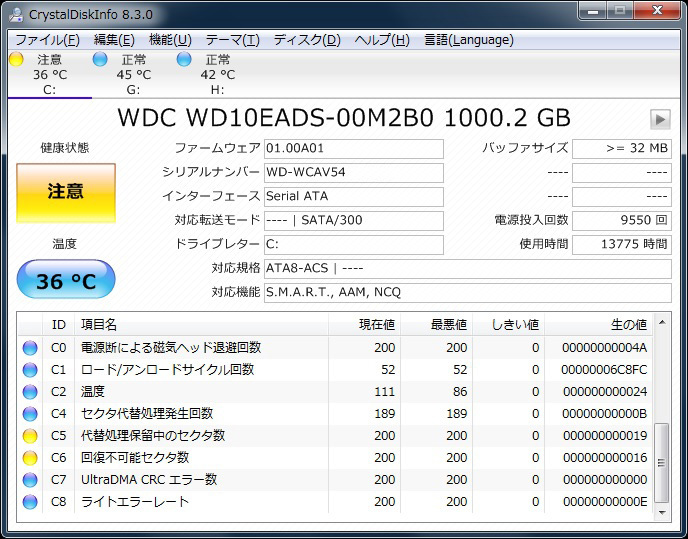Click the S.M.A.R.T., AAM, NCQ features field
The image size is (688, 539).
[x=468, y=293]
